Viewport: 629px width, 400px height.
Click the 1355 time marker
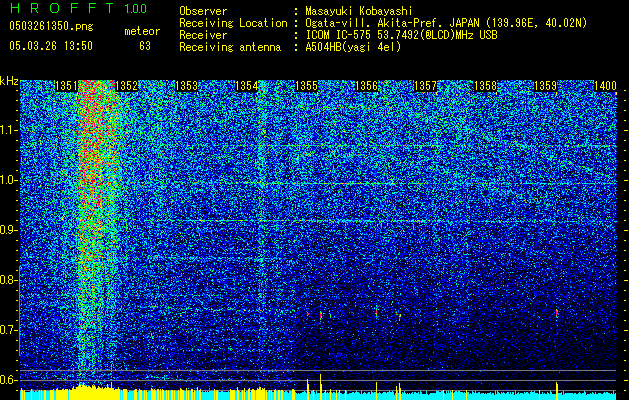(x=306, y=86)
